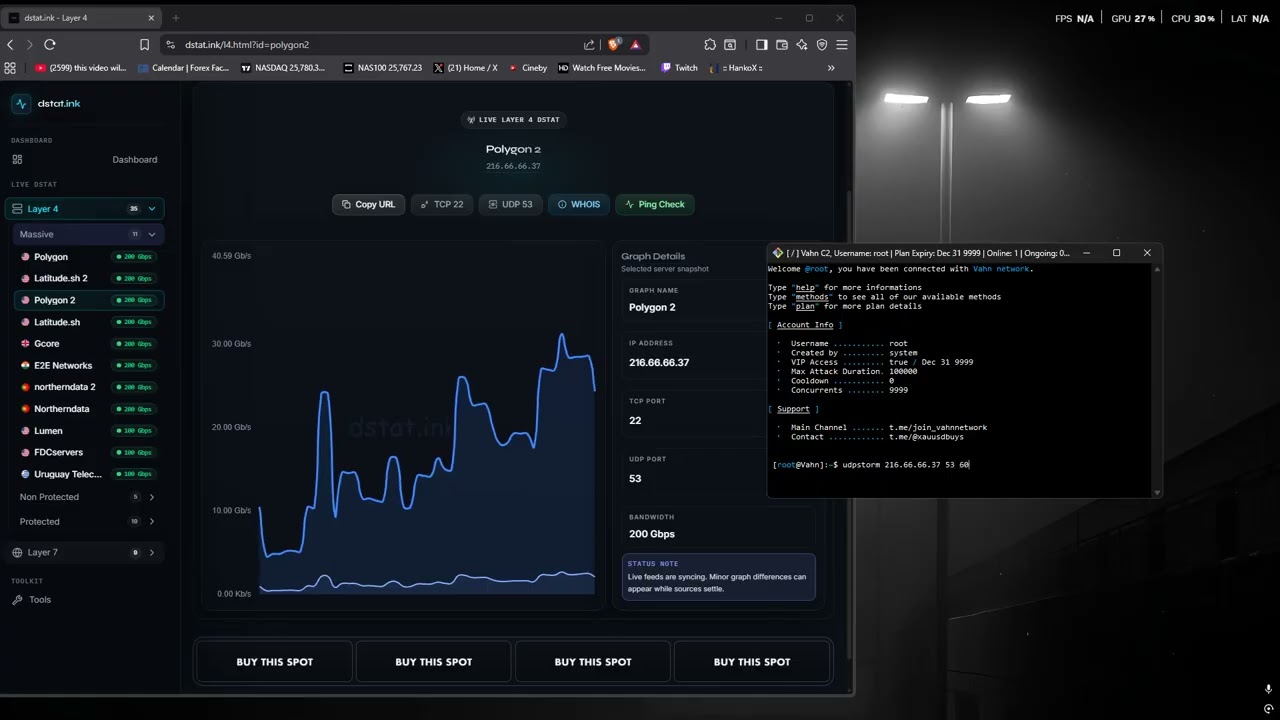Select Polygon server in sidebar list
This screenshot has width=1280, height=720.
(87, 257)
